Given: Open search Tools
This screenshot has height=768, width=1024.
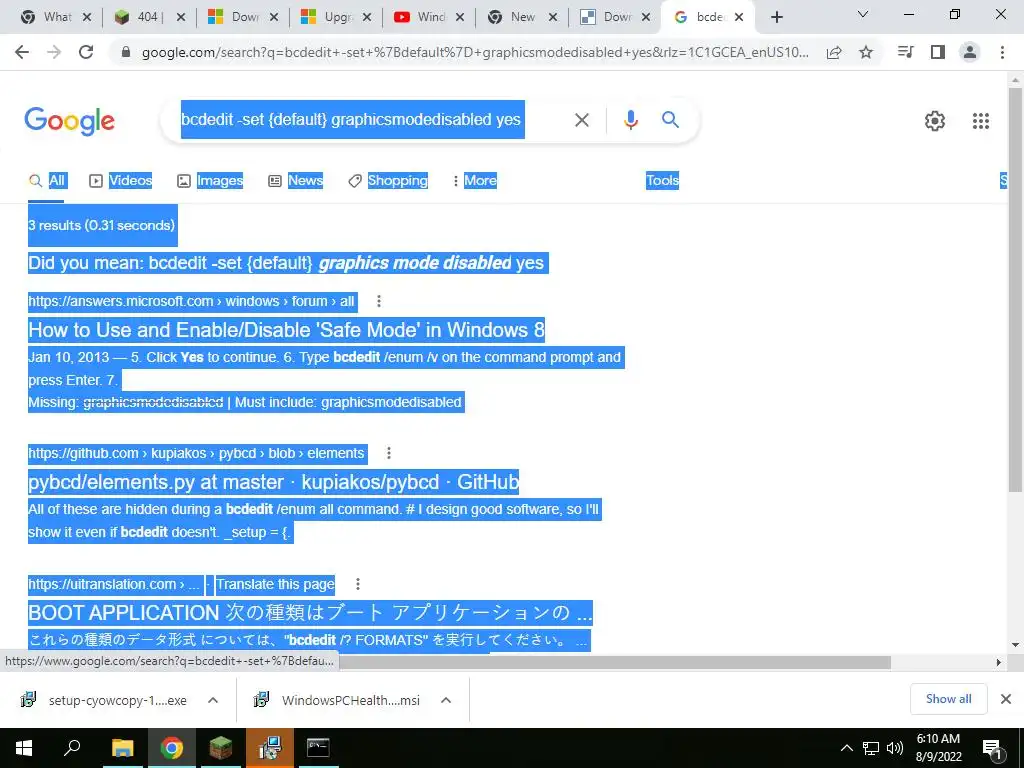Looking at the screenshot, I should [x=662, y=180].
